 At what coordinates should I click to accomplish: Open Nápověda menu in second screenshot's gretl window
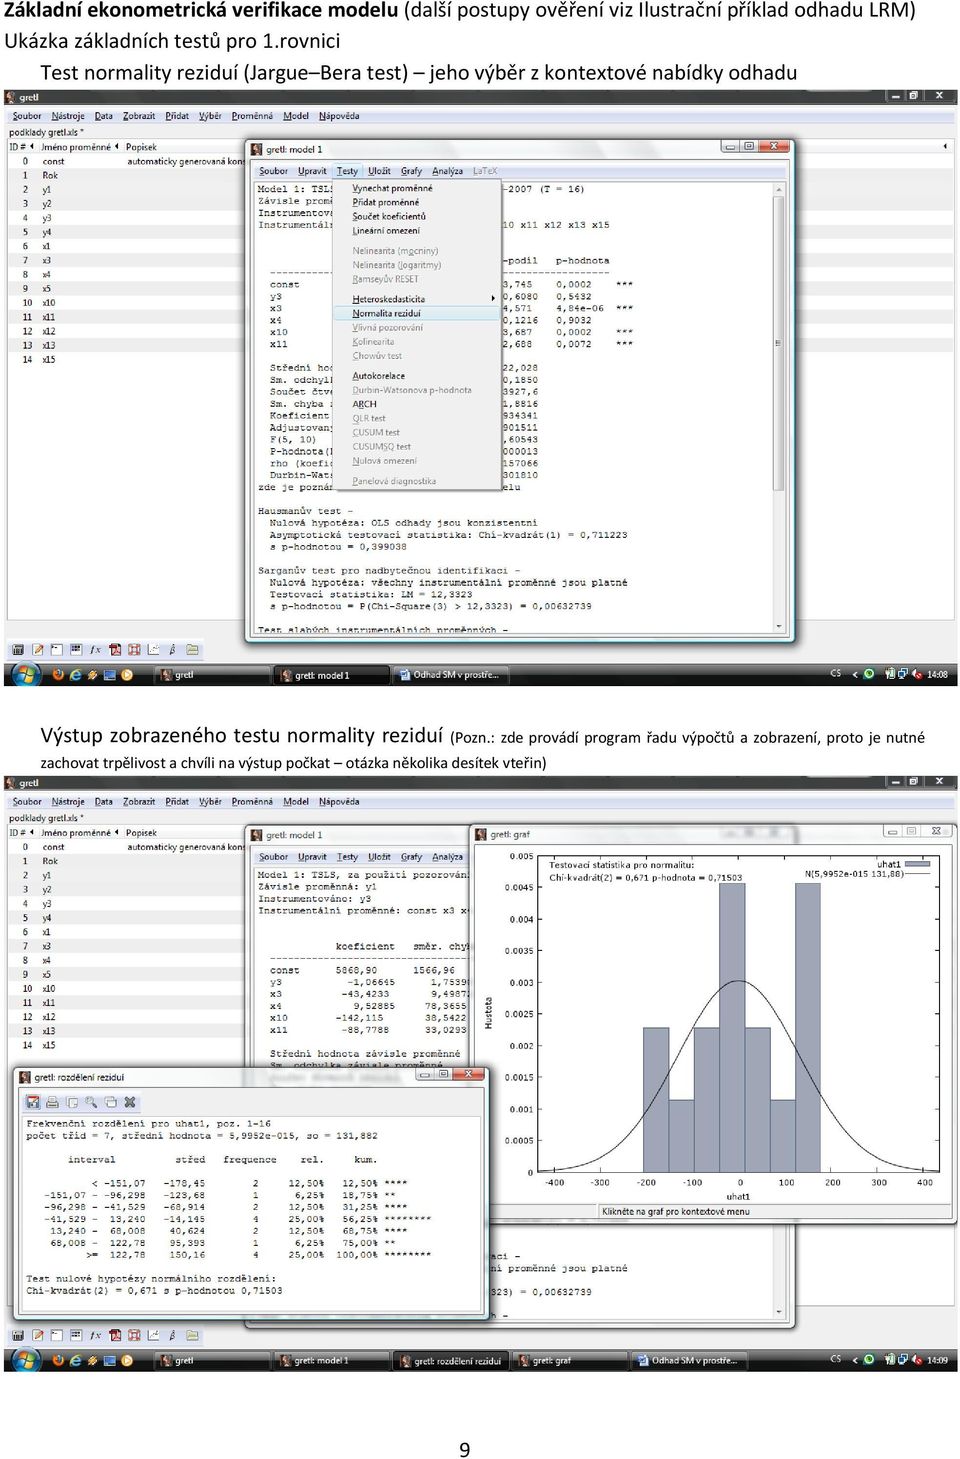click(339, 802)
